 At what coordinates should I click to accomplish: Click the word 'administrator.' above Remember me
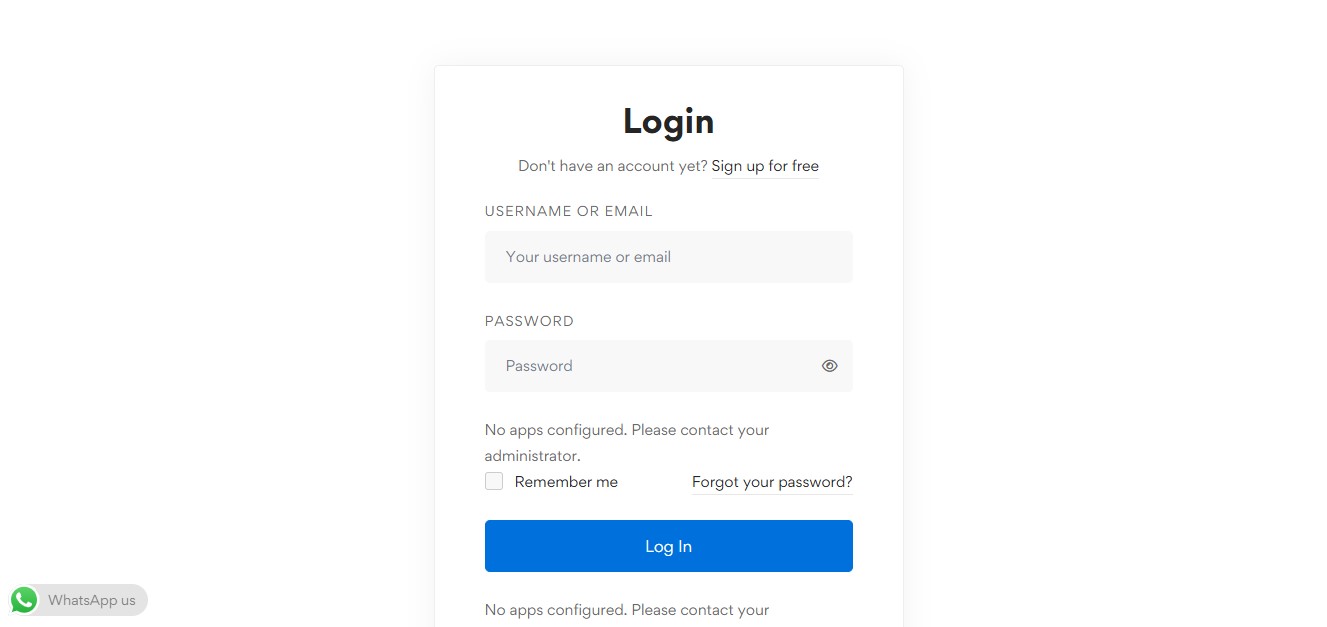(x=532, y=456)
